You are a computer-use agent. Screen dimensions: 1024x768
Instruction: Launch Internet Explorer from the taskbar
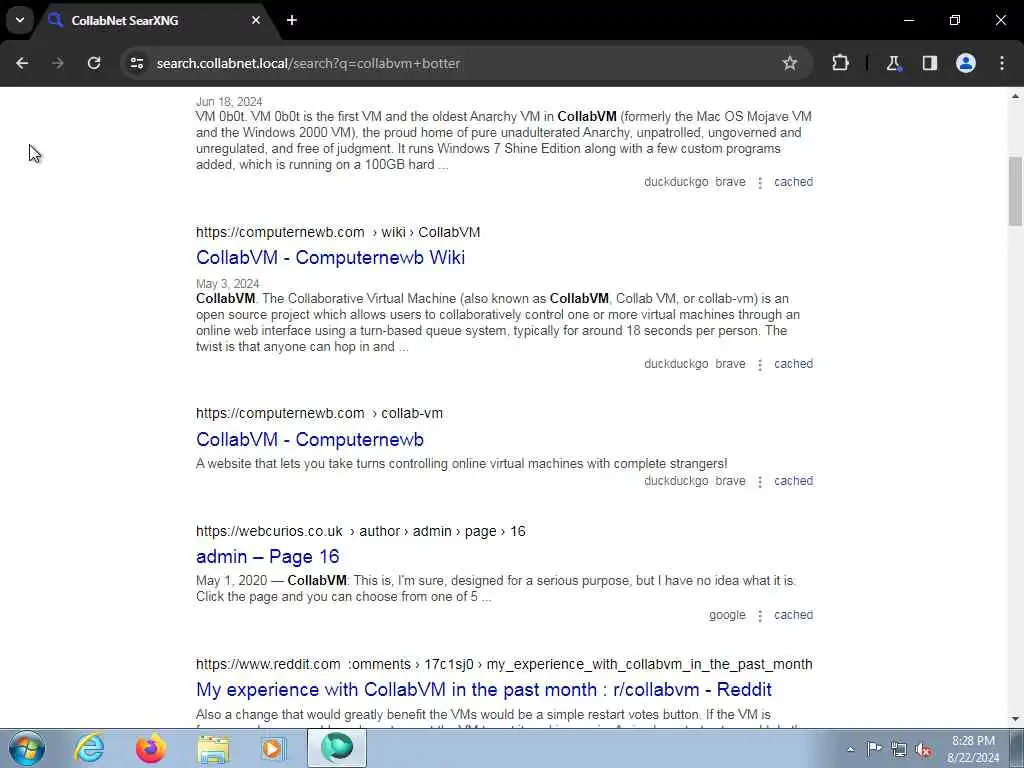(88, 748)
